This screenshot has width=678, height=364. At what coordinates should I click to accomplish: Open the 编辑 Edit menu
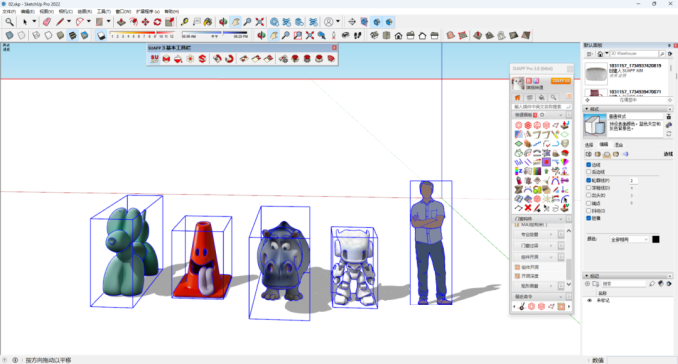coord(28,11)
